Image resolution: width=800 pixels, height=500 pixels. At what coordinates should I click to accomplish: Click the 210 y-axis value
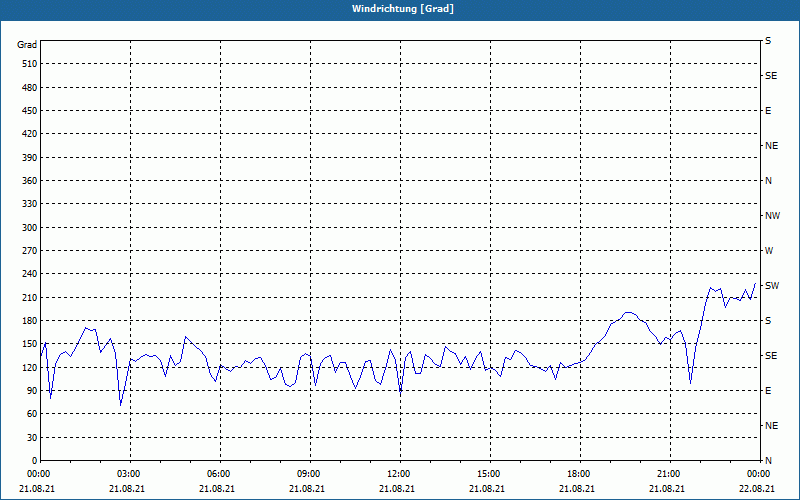pyautogui.click(x=30, y=297)
